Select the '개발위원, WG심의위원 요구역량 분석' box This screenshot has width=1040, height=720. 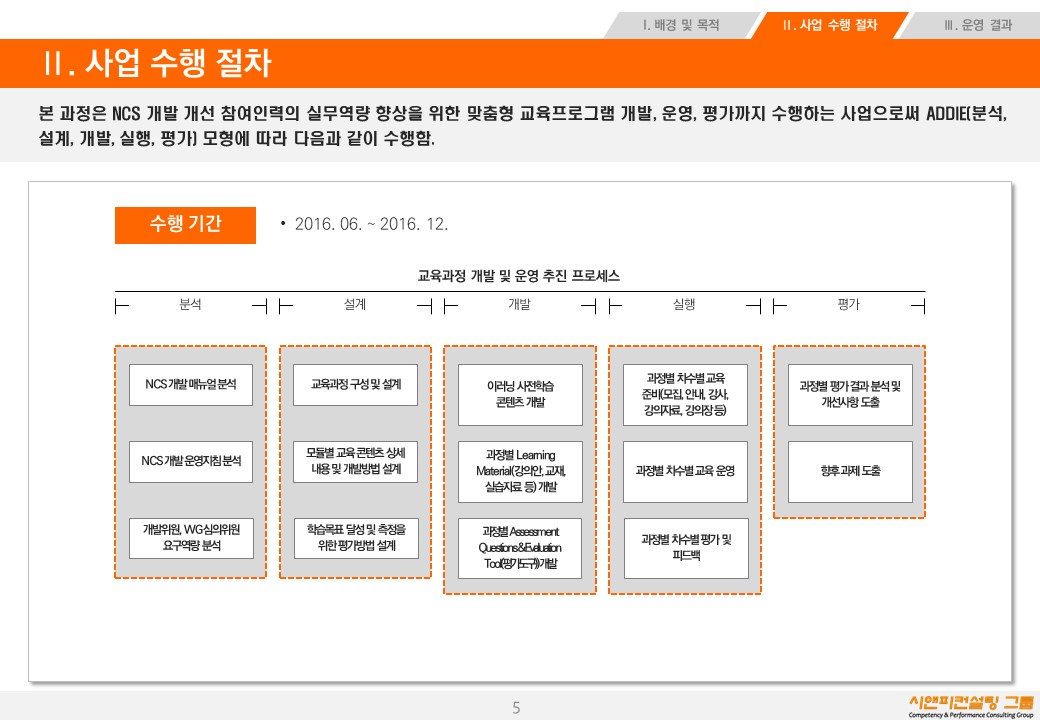pyautogui.click(x=191, y=538)
